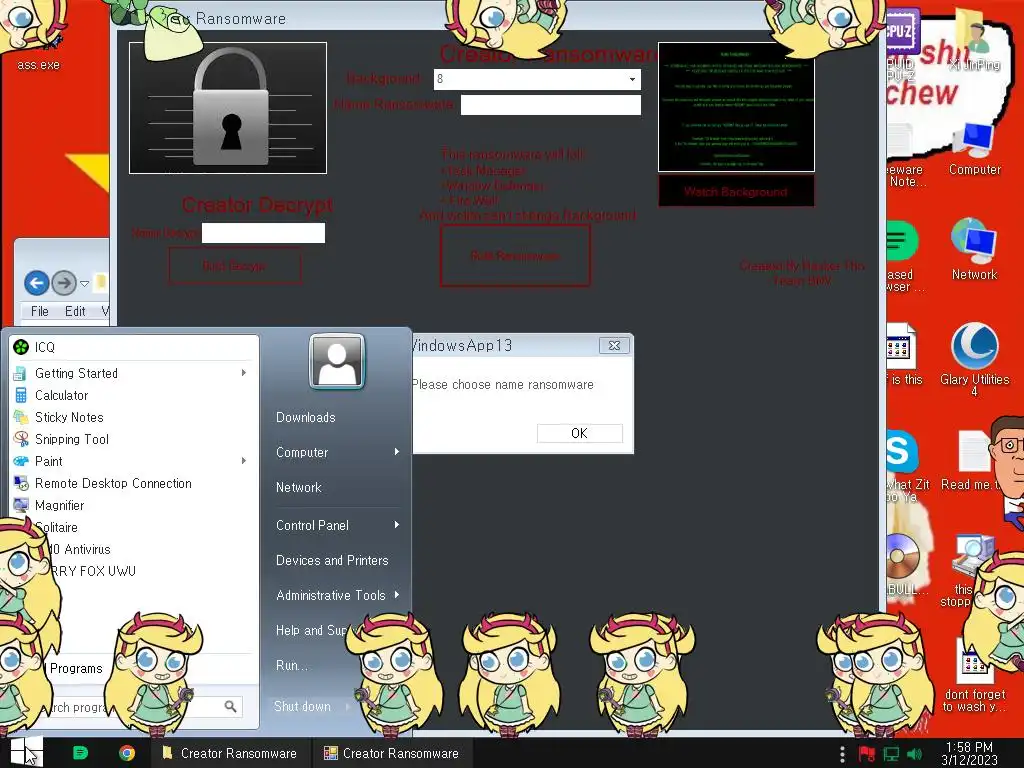
Task: Expand Control Panel submenu arrow
Action: pos(396,525)
